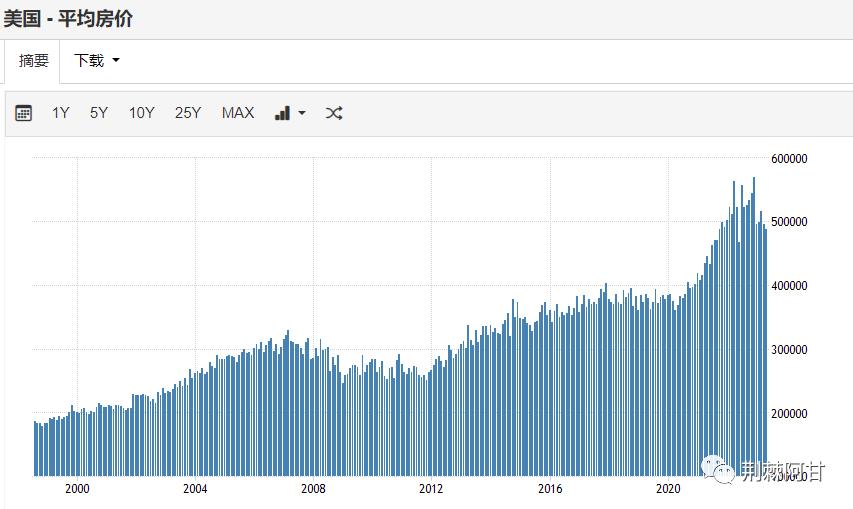
Task: Select the 5Y time range
Action: point(99,113)
